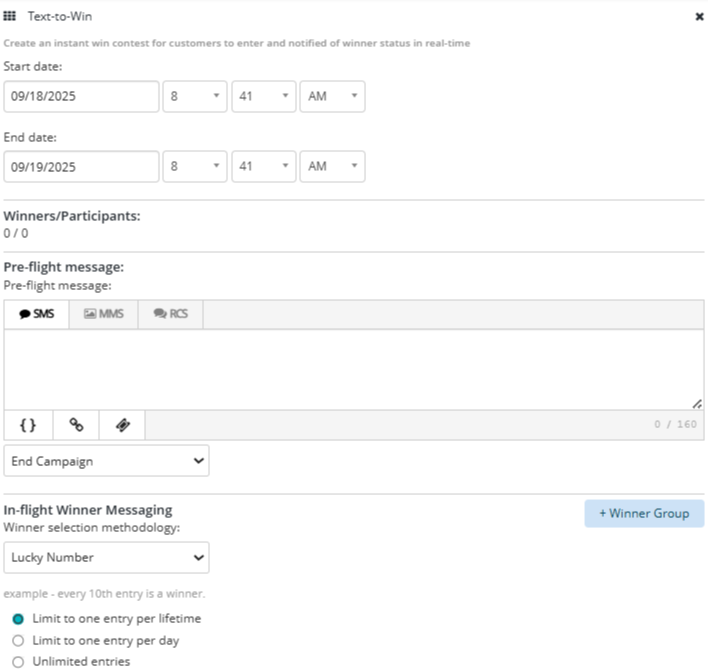708x670 pixels.
Task: Open the end date minute dropdown
Action: 264,167
